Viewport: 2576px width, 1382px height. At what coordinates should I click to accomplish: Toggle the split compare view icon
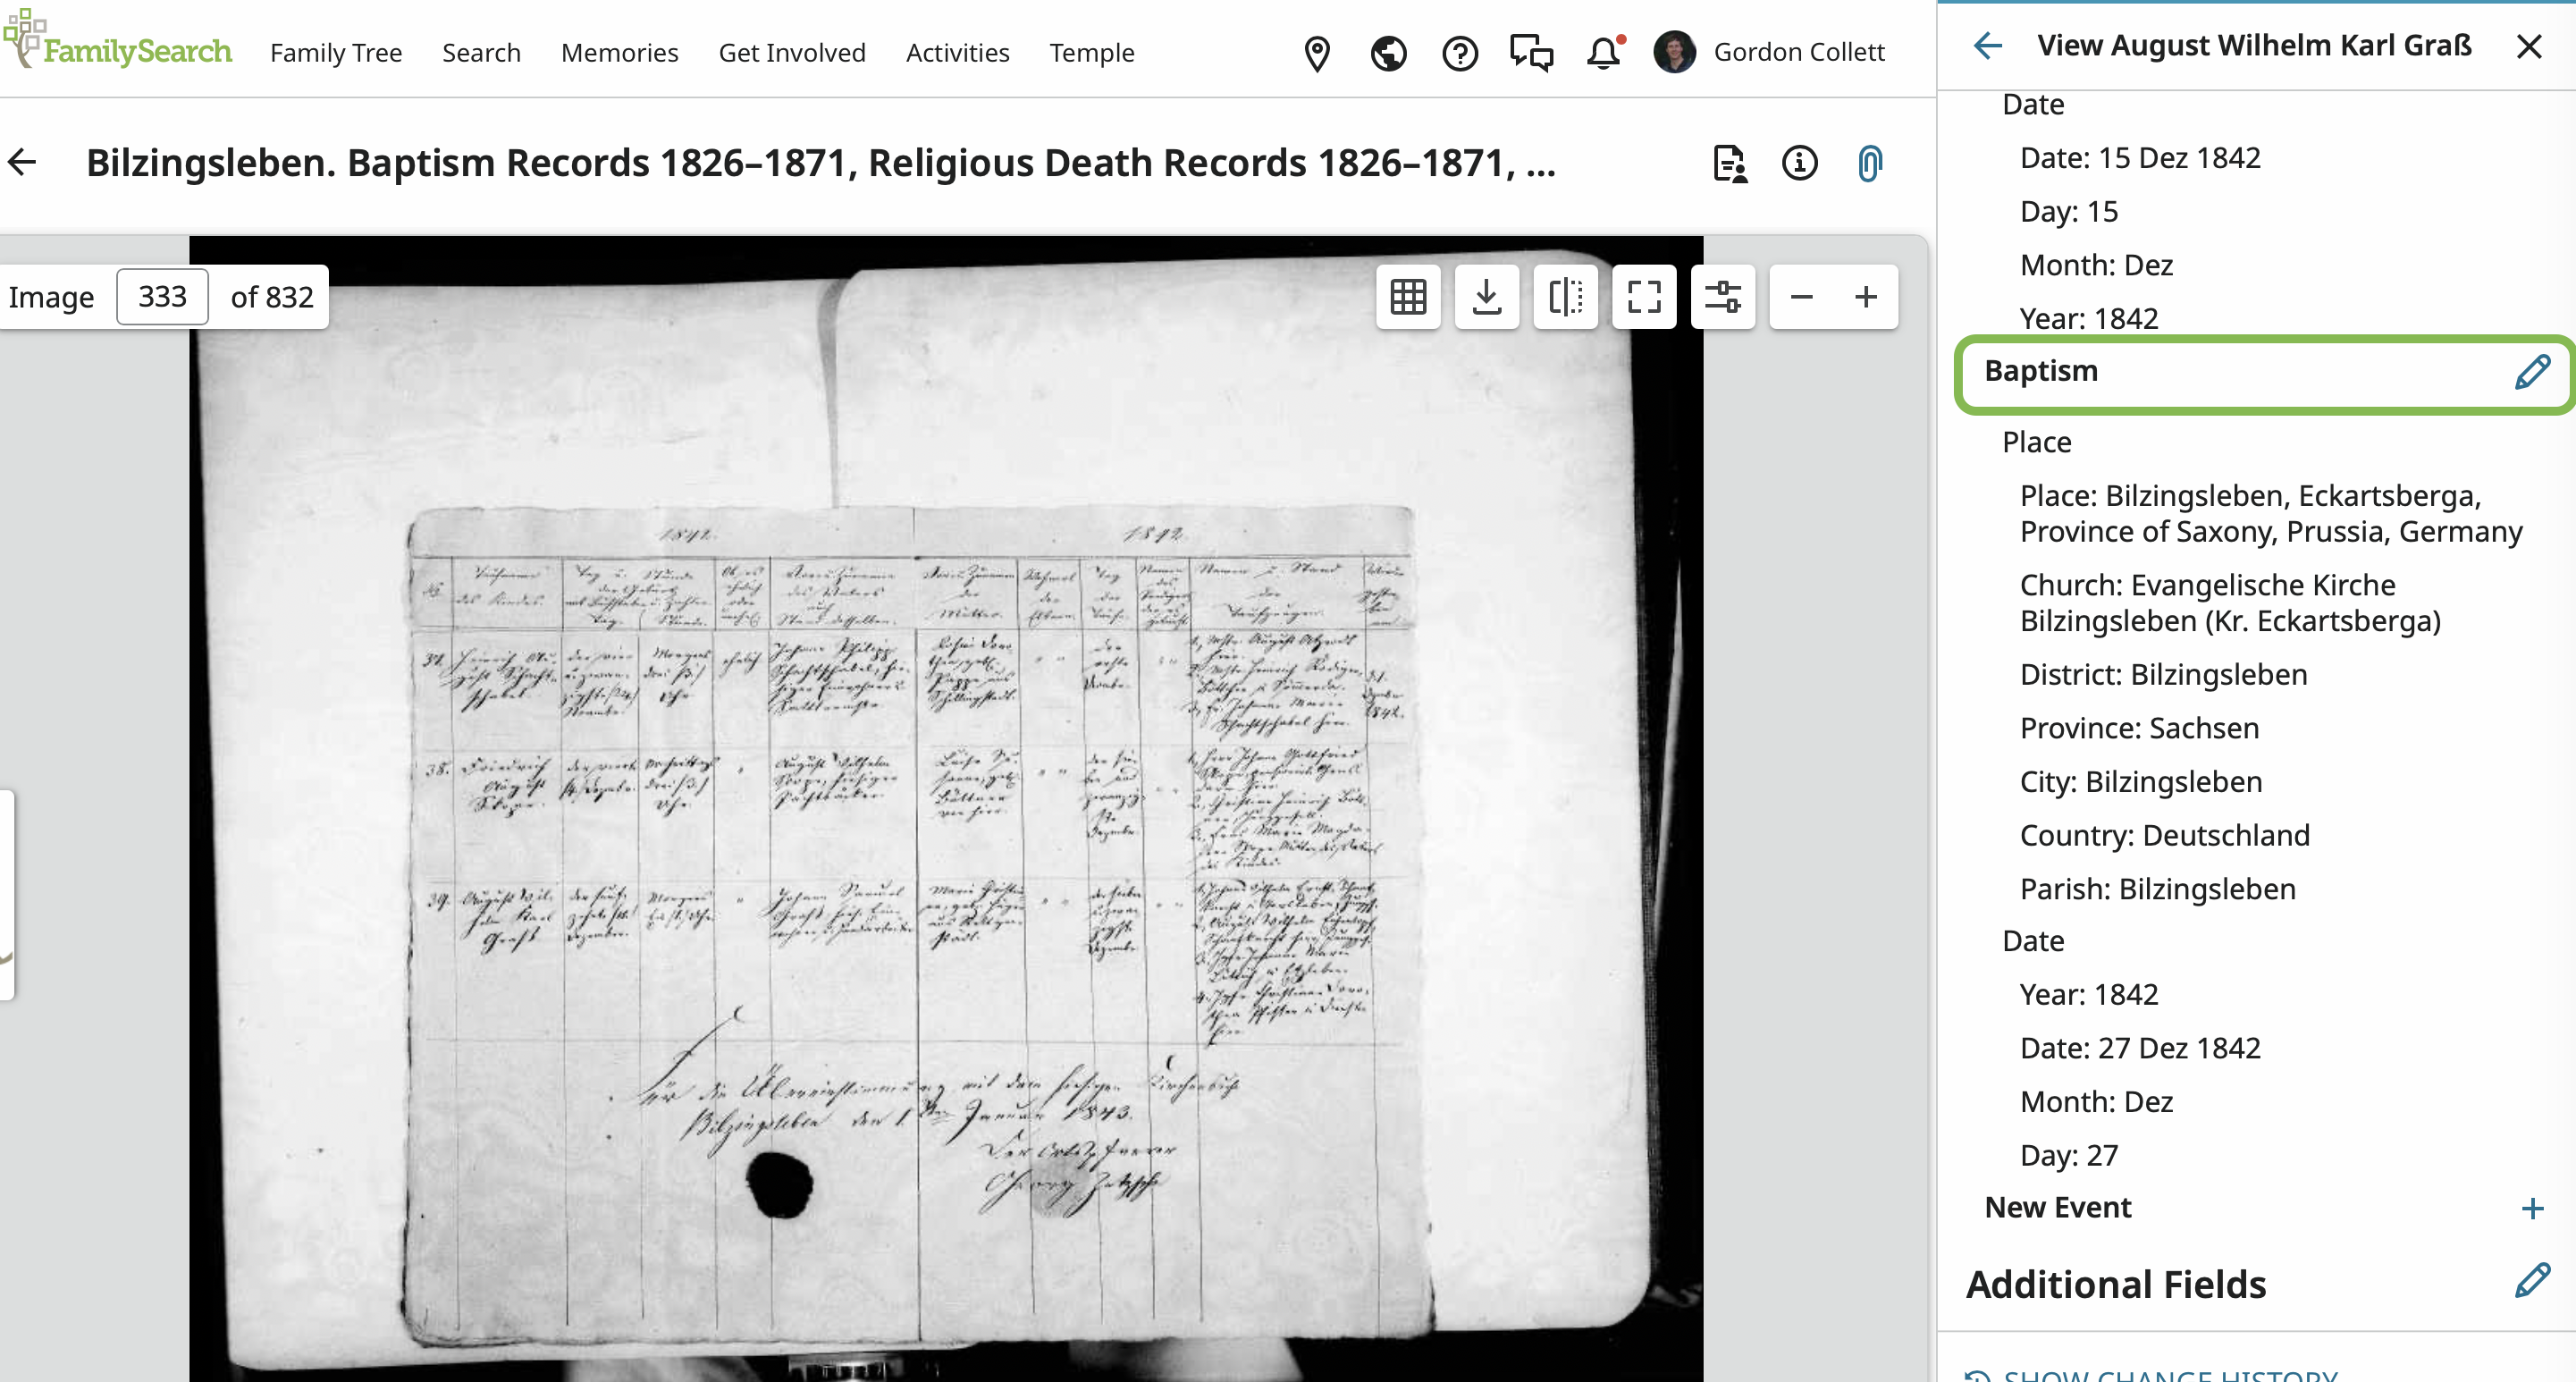pyautogui.click(x=1565, y=297)
